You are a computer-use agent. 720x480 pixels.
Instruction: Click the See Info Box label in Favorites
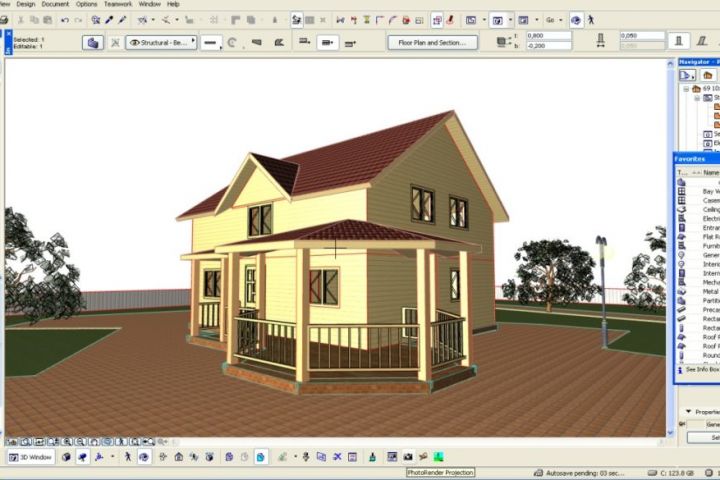(x=703, y=370)
